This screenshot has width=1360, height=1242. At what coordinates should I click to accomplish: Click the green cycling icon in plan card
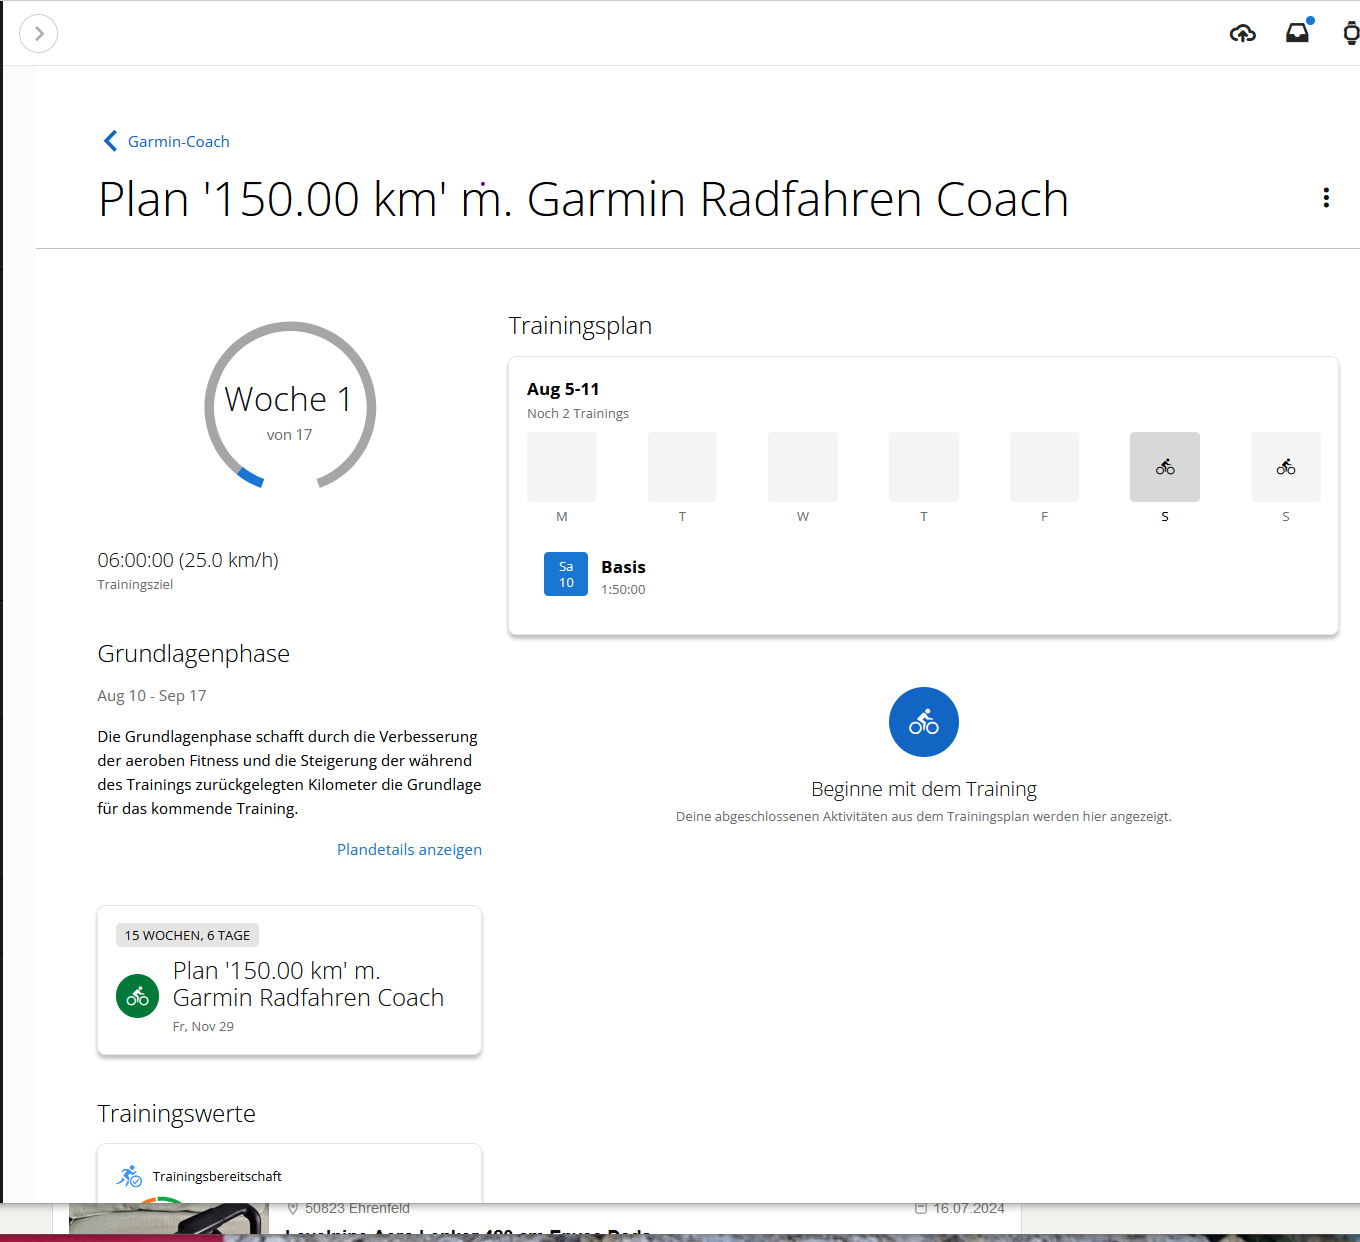click(138, 996)
